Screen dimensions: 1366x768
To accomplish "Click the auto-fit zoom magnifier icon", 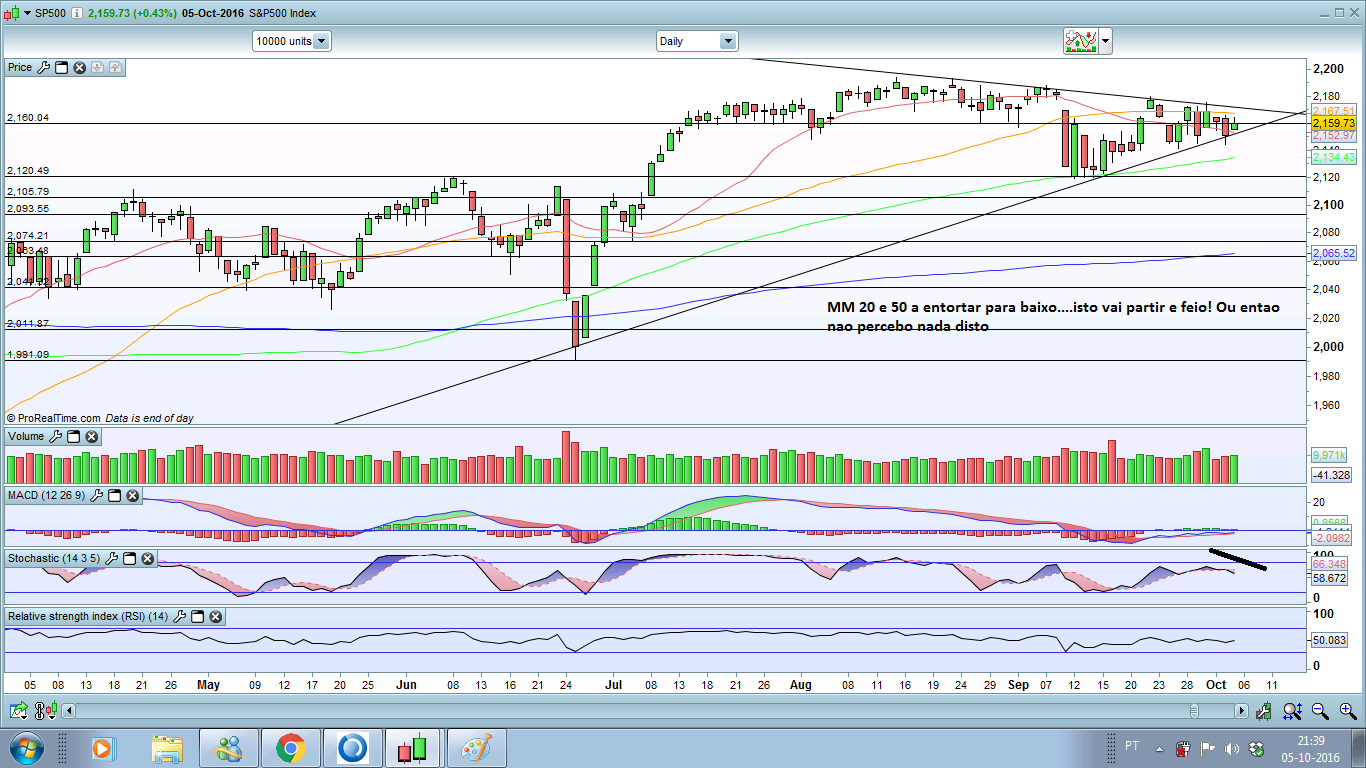I will [x=1292, y=711].
